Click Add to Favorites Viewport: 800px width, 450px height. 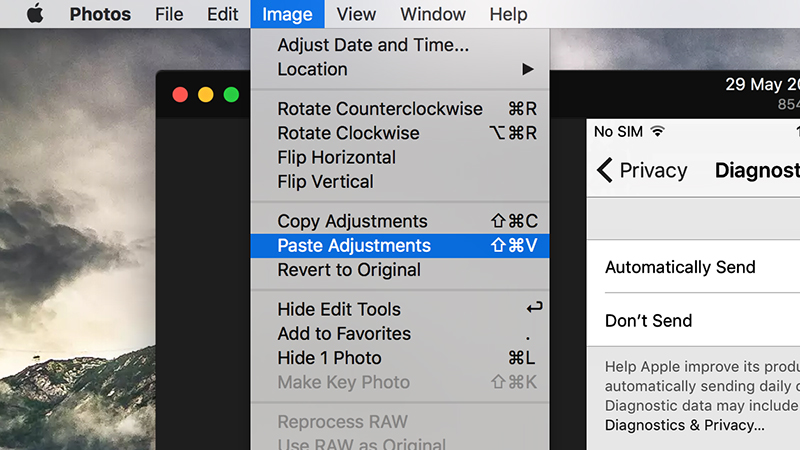(400, 334)
